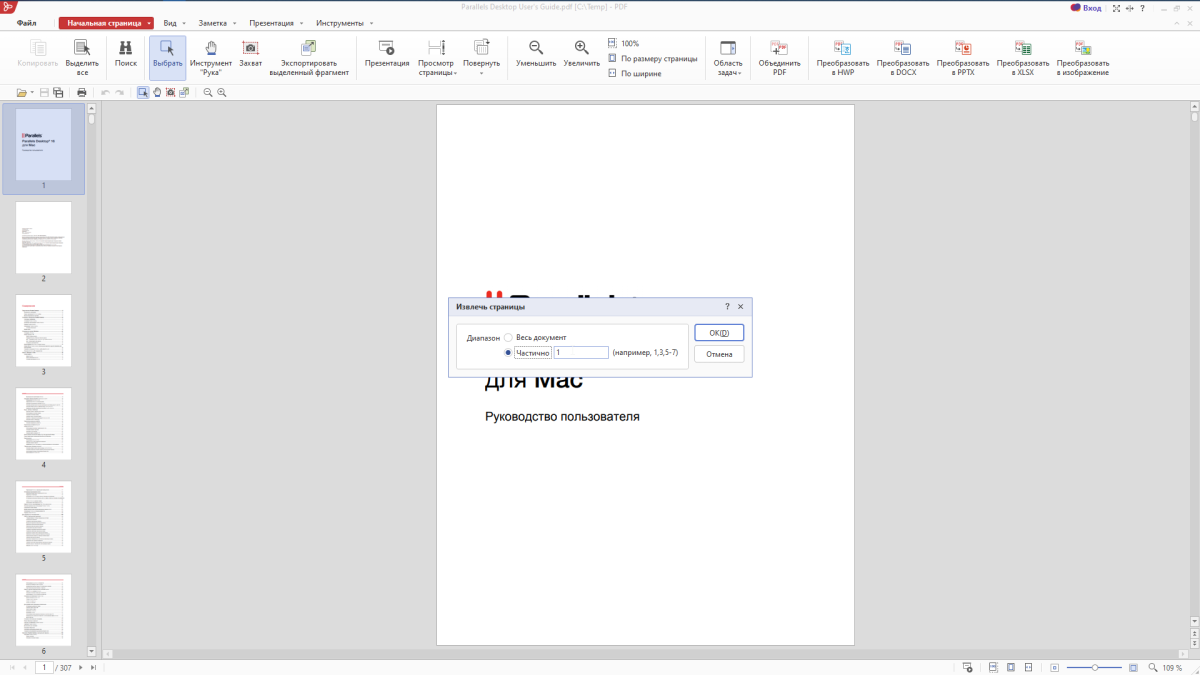Image resolution: width=1200 pixels, height=675 pixels.
Task: Click presentation play icon in status bar
Action: [x=968, y=667]
